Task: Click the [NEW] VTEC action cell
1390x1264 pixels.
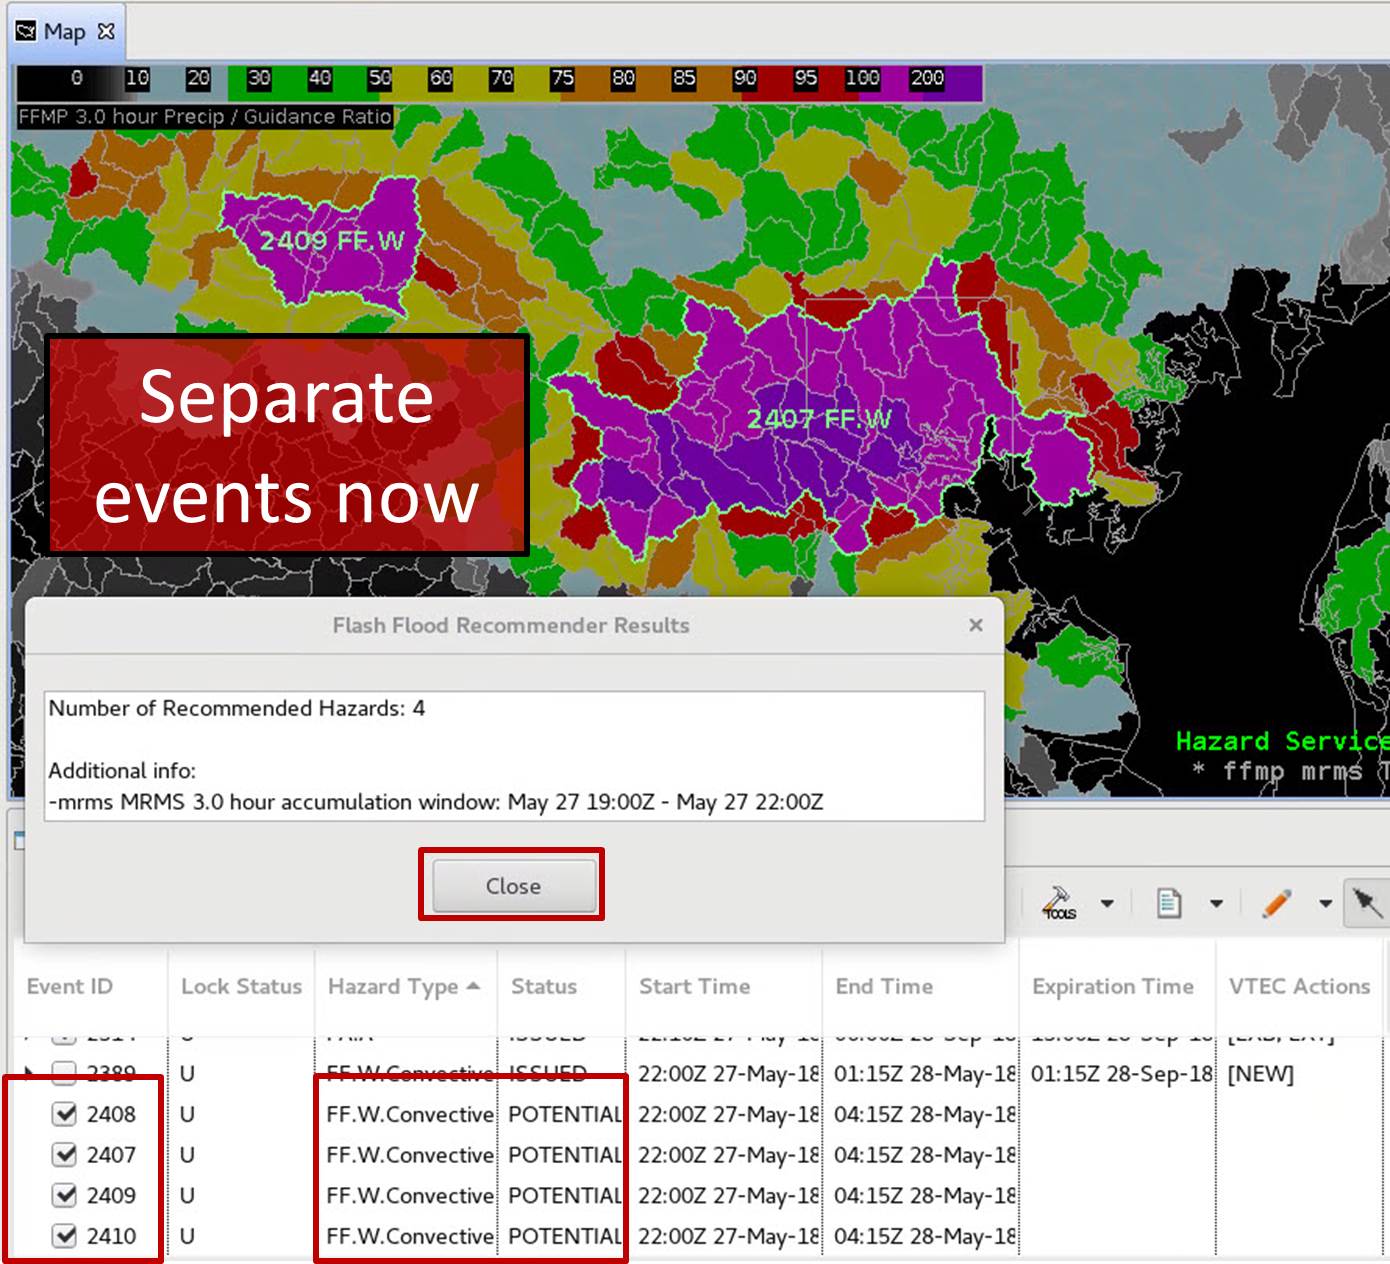Action: click(1260, 1074)
